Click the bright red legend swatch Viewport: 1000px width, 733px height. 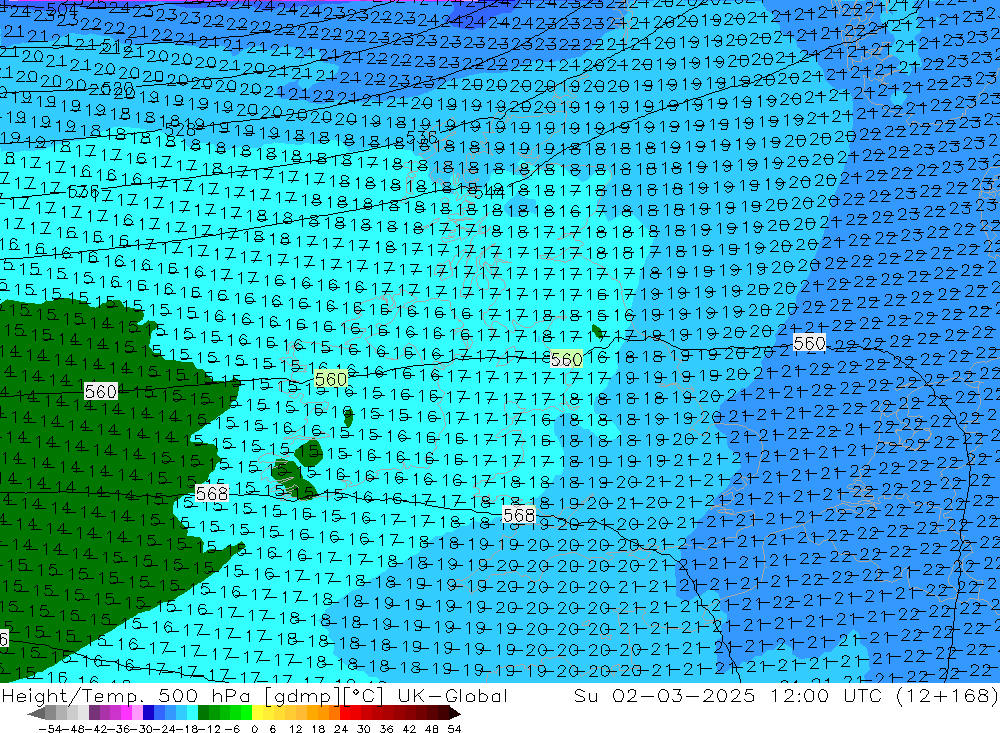tap(344, 713)
